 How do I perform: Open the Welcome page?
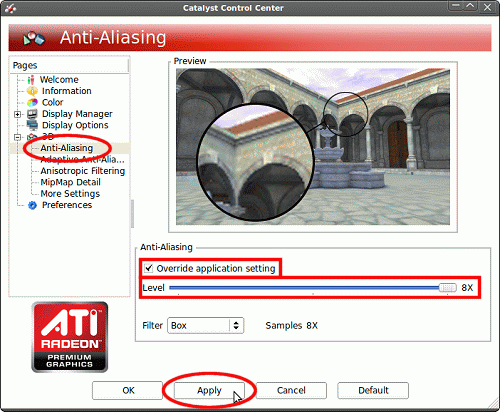coord(59,80)
